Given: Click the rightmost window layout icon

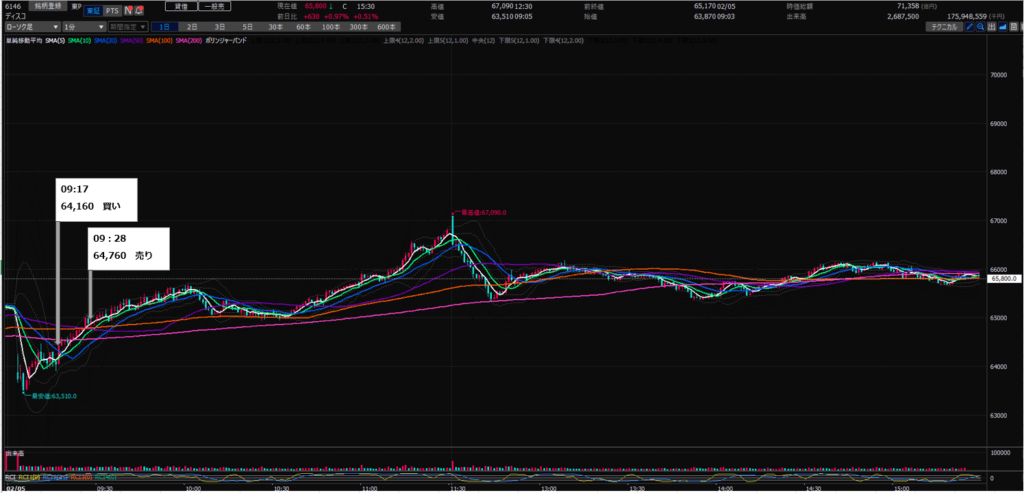Looking at the screenshot, I should [x=1015, y=27].
